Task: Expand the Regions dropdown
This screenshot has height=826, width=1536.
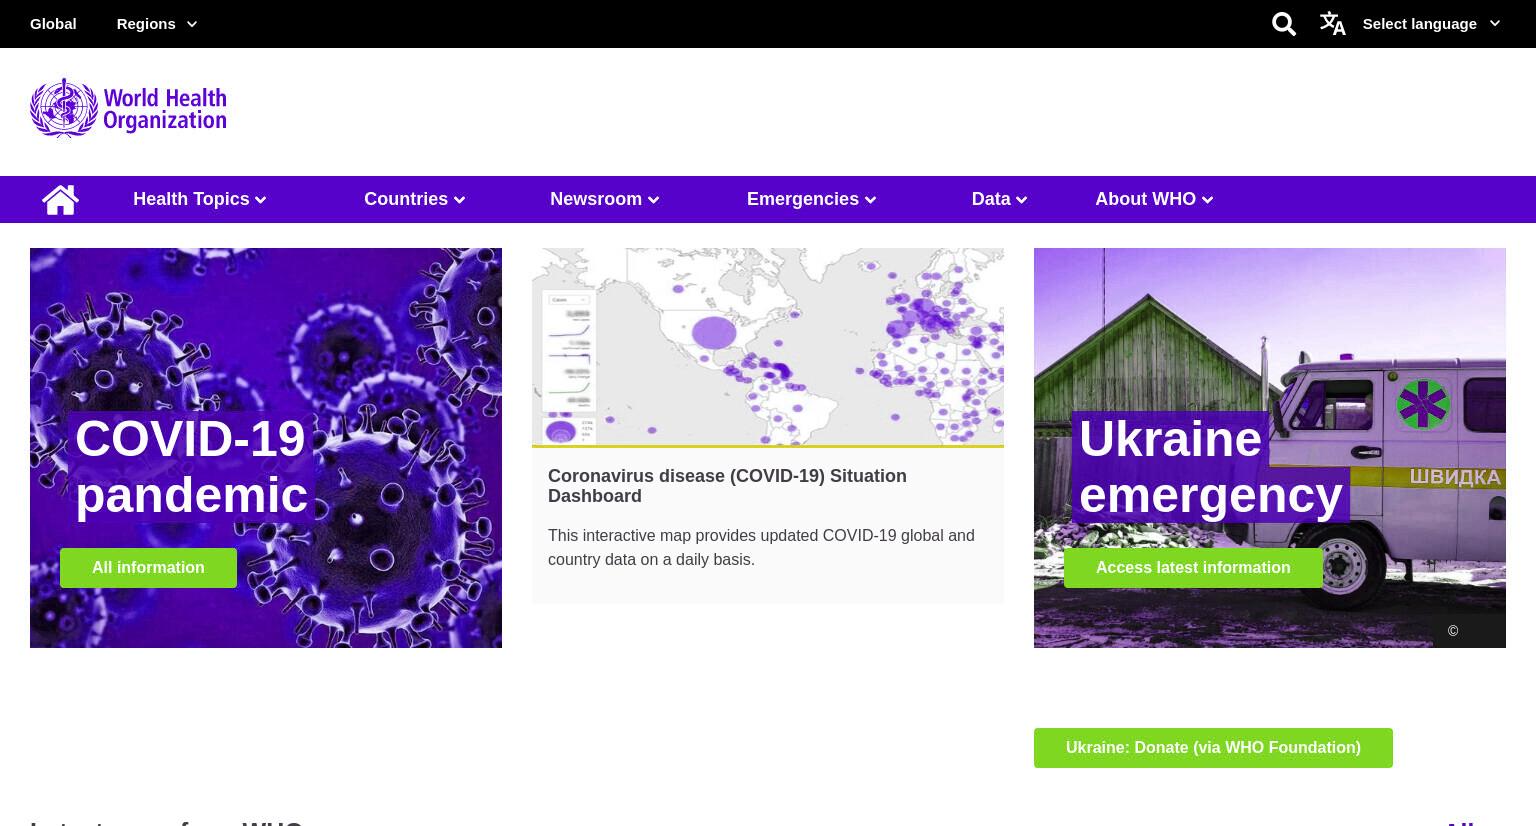Action: pos(157,24)
